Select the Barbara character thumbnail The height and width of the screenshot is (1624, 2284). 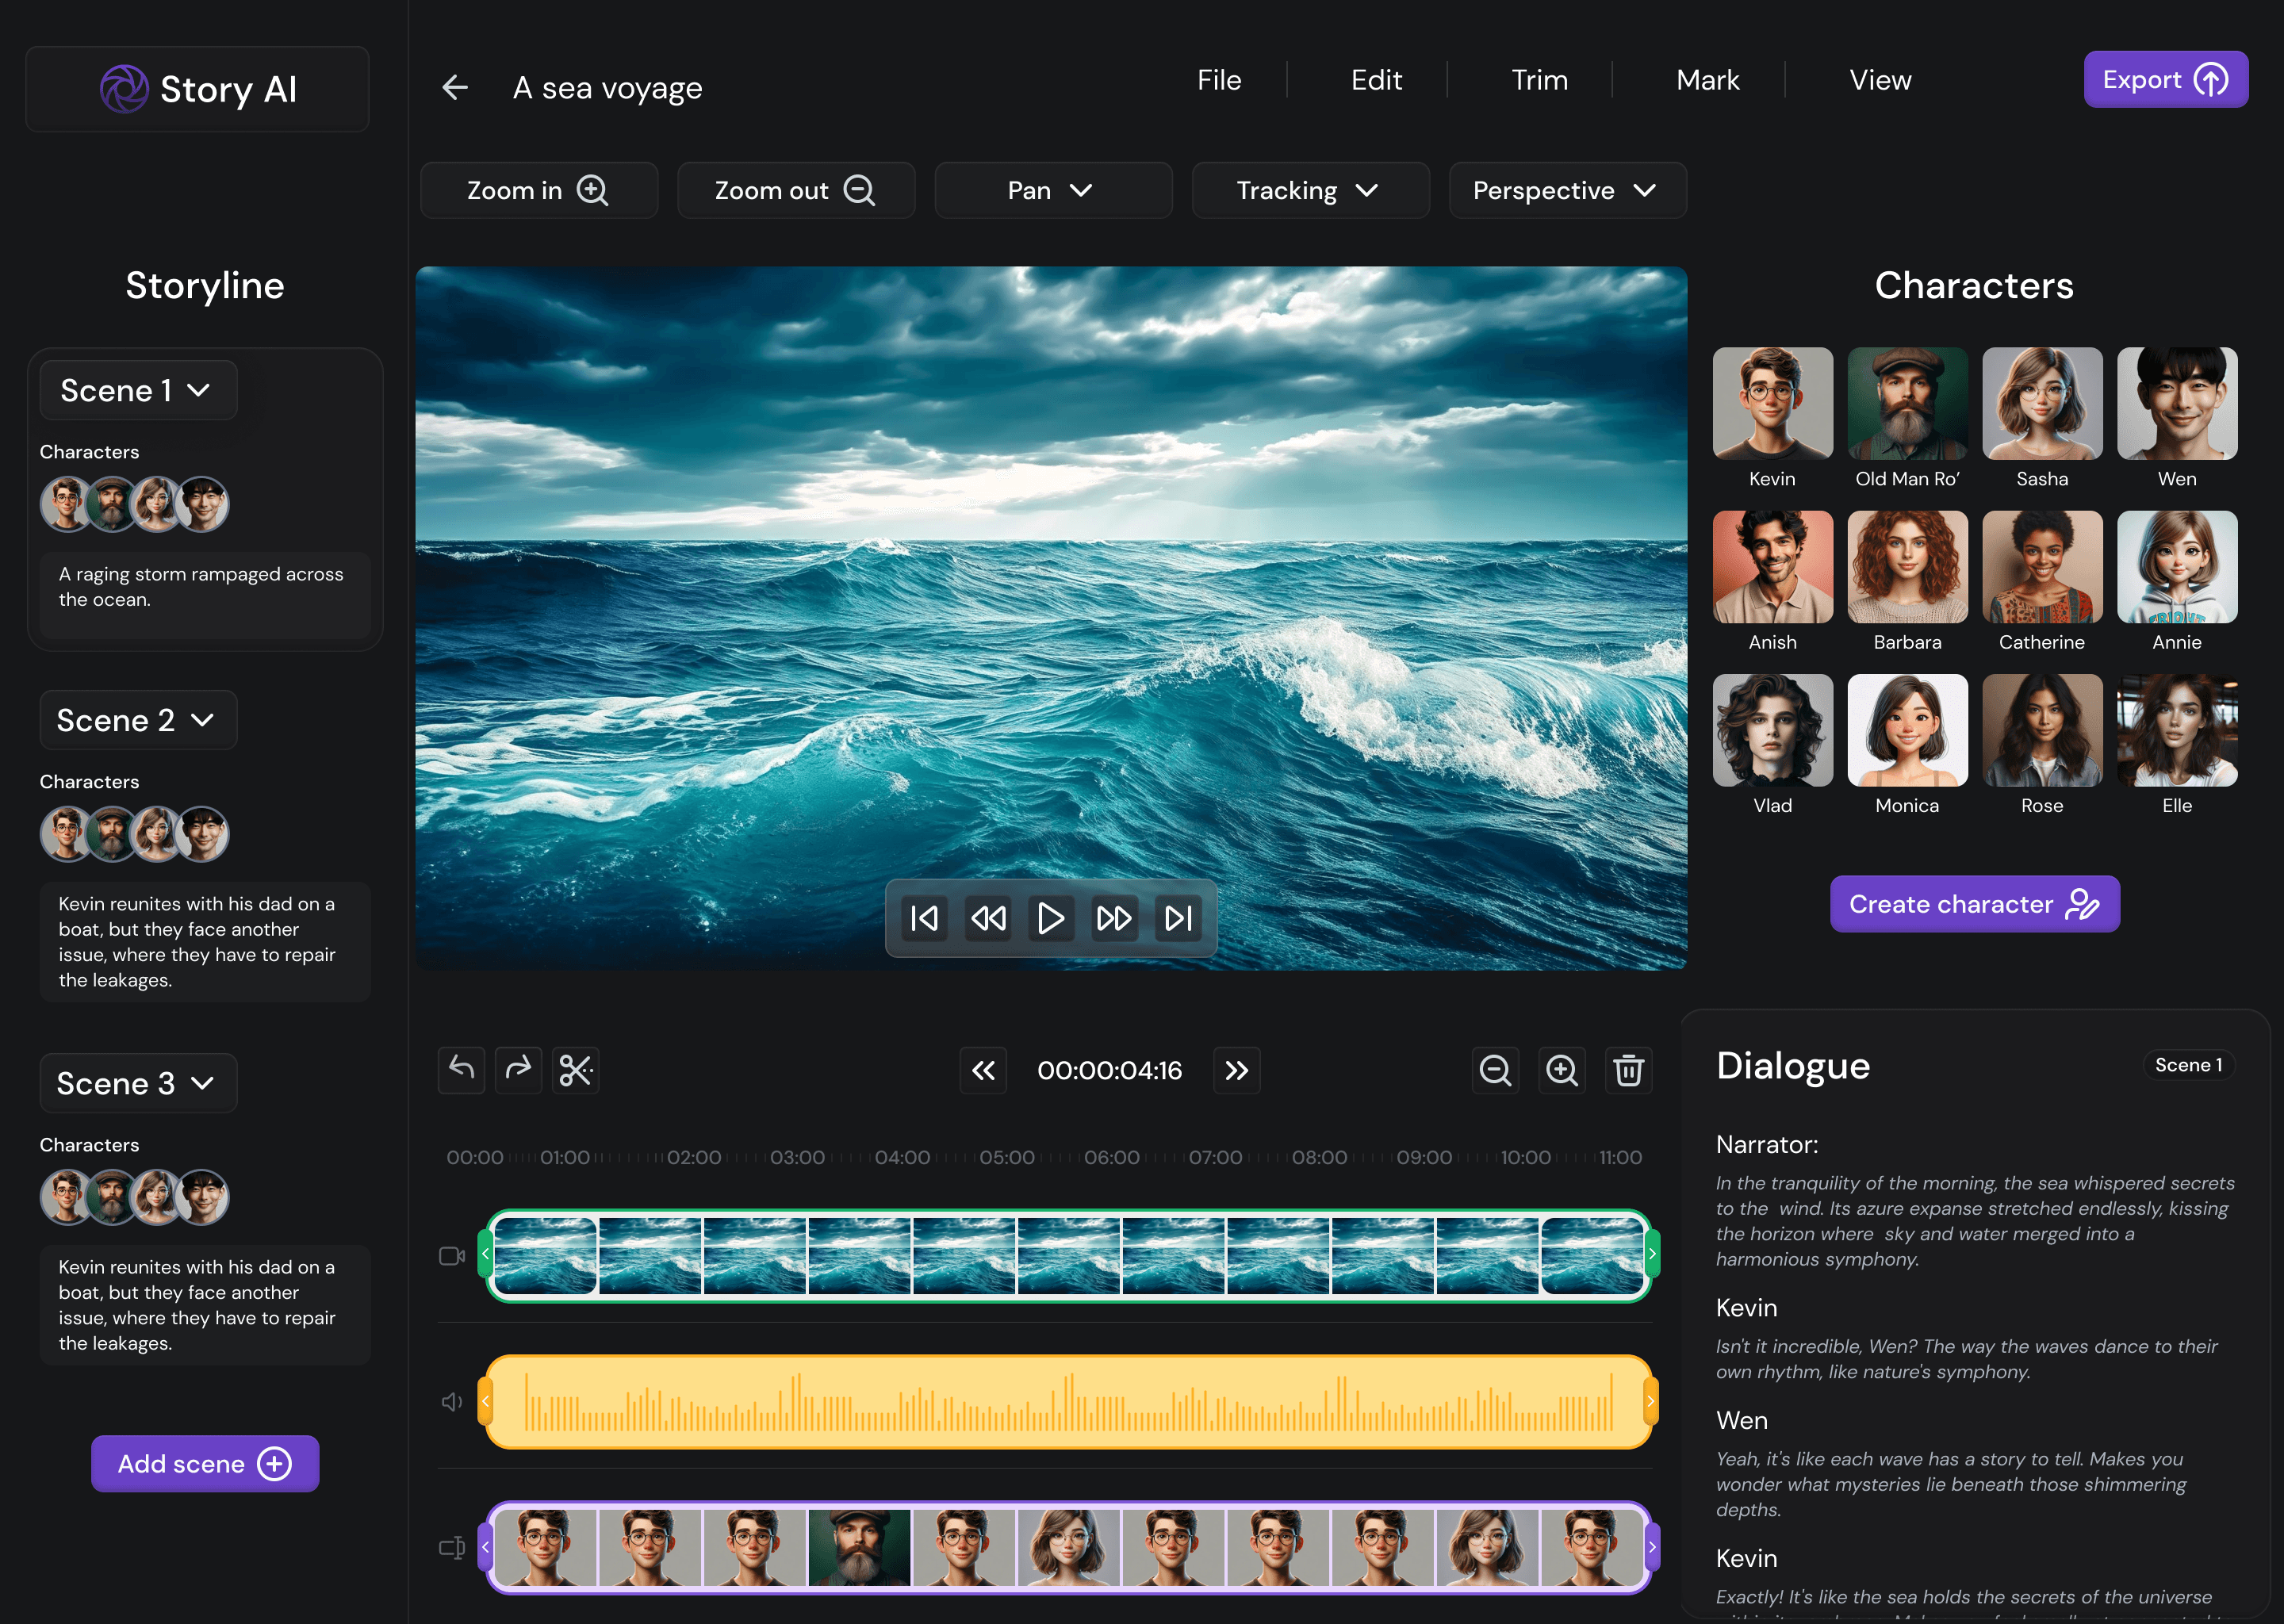[1907, 568]
